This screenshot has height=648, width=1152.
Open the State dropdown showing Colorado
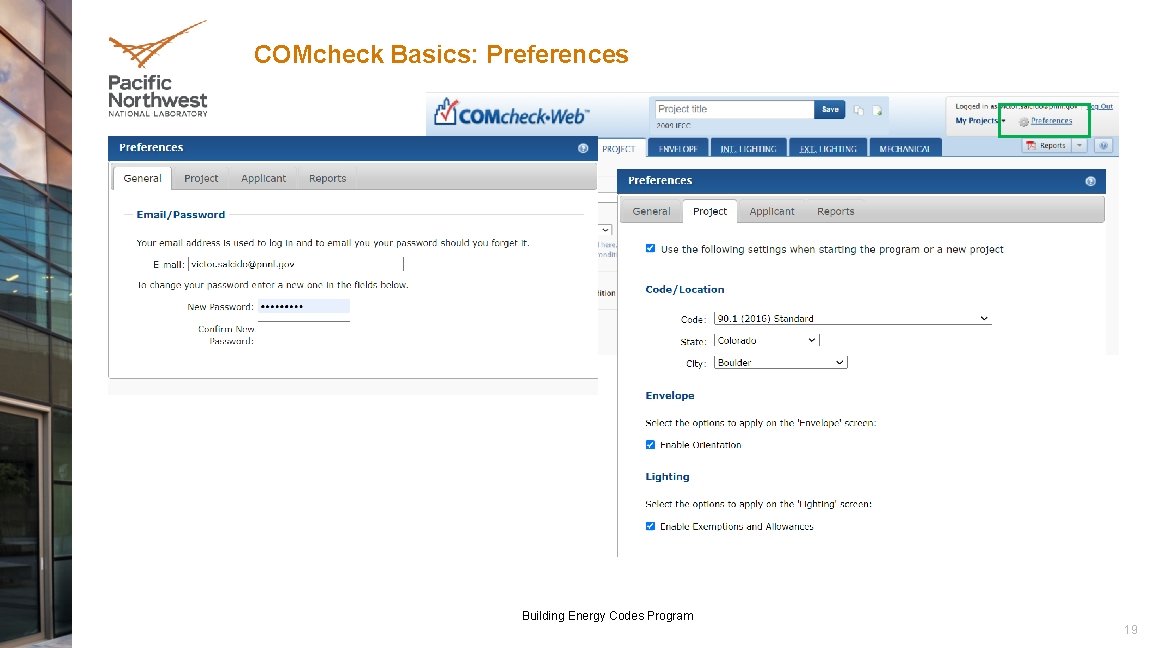(808, 340)
